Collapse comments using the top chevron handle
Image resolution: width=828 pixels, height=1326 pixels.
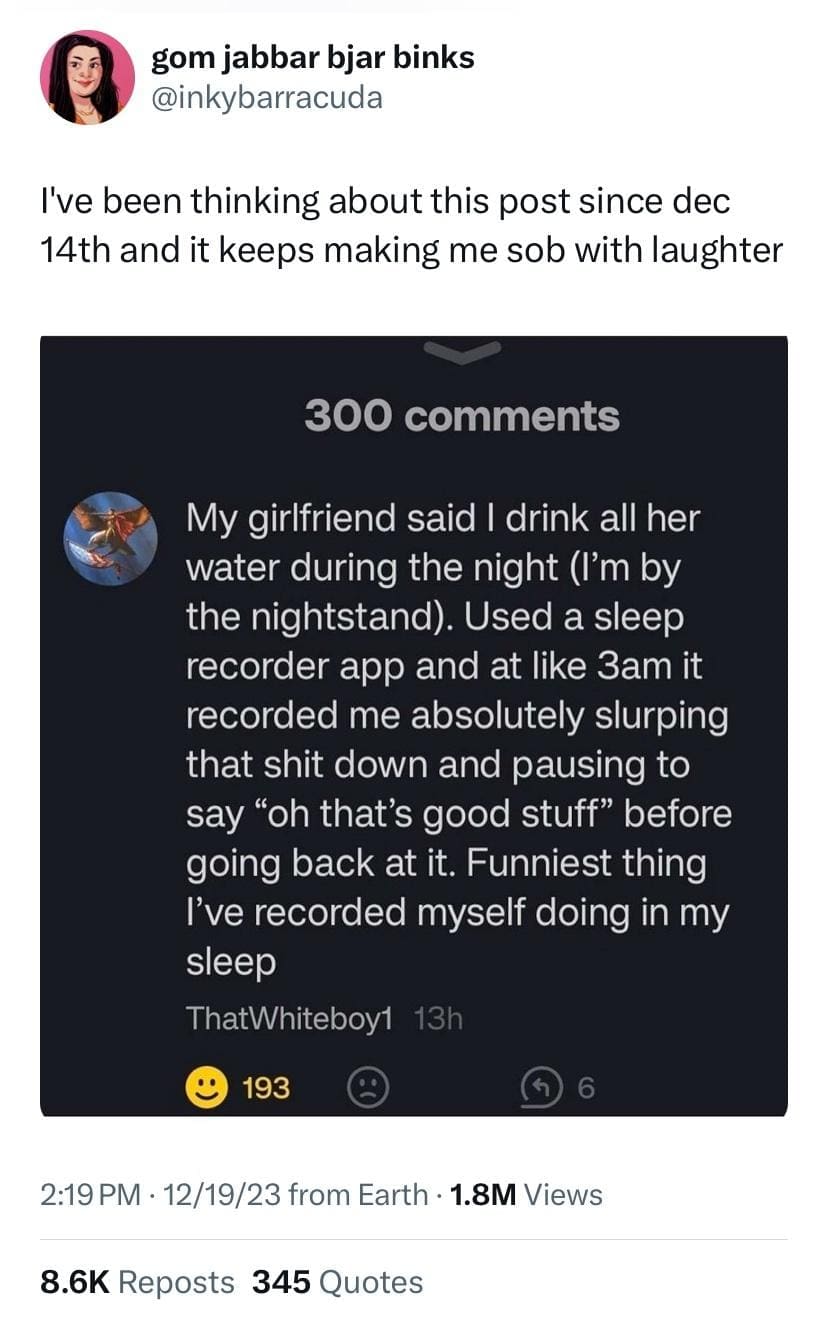(462, 350)
